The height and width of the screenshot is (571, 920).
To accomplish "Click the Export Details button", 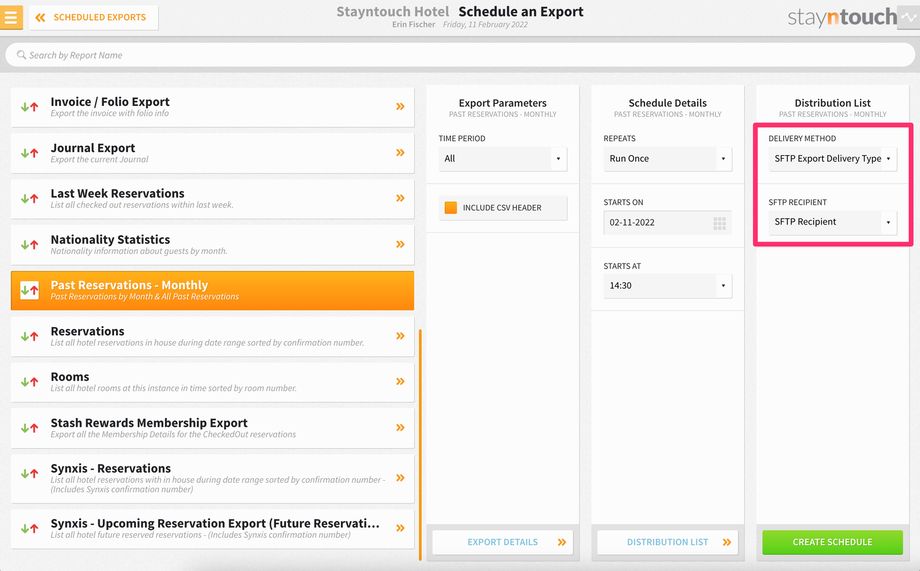I will click(503, 542).
